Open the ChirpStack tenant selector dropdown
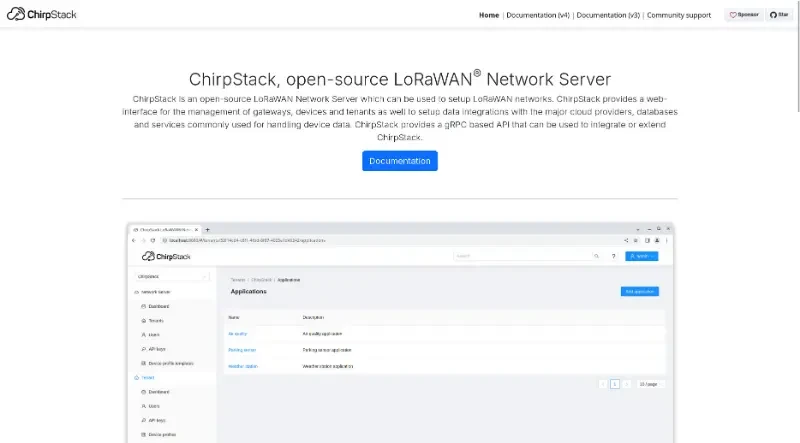The width and height of the screenshot is (800, 443). 172,277
